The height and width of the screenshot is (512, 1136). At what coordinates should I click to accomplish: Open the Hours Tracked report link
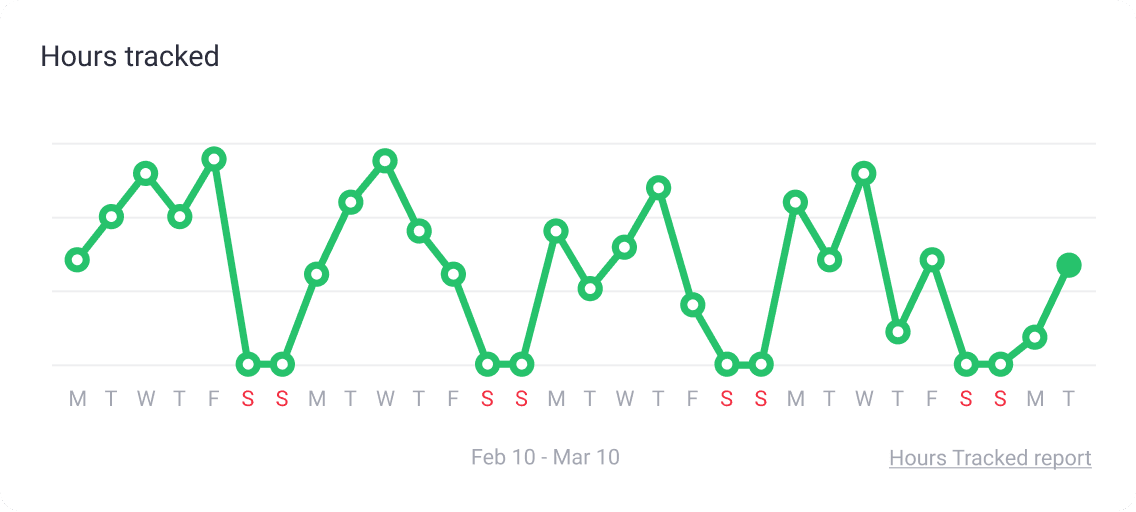tap(990, 458)
